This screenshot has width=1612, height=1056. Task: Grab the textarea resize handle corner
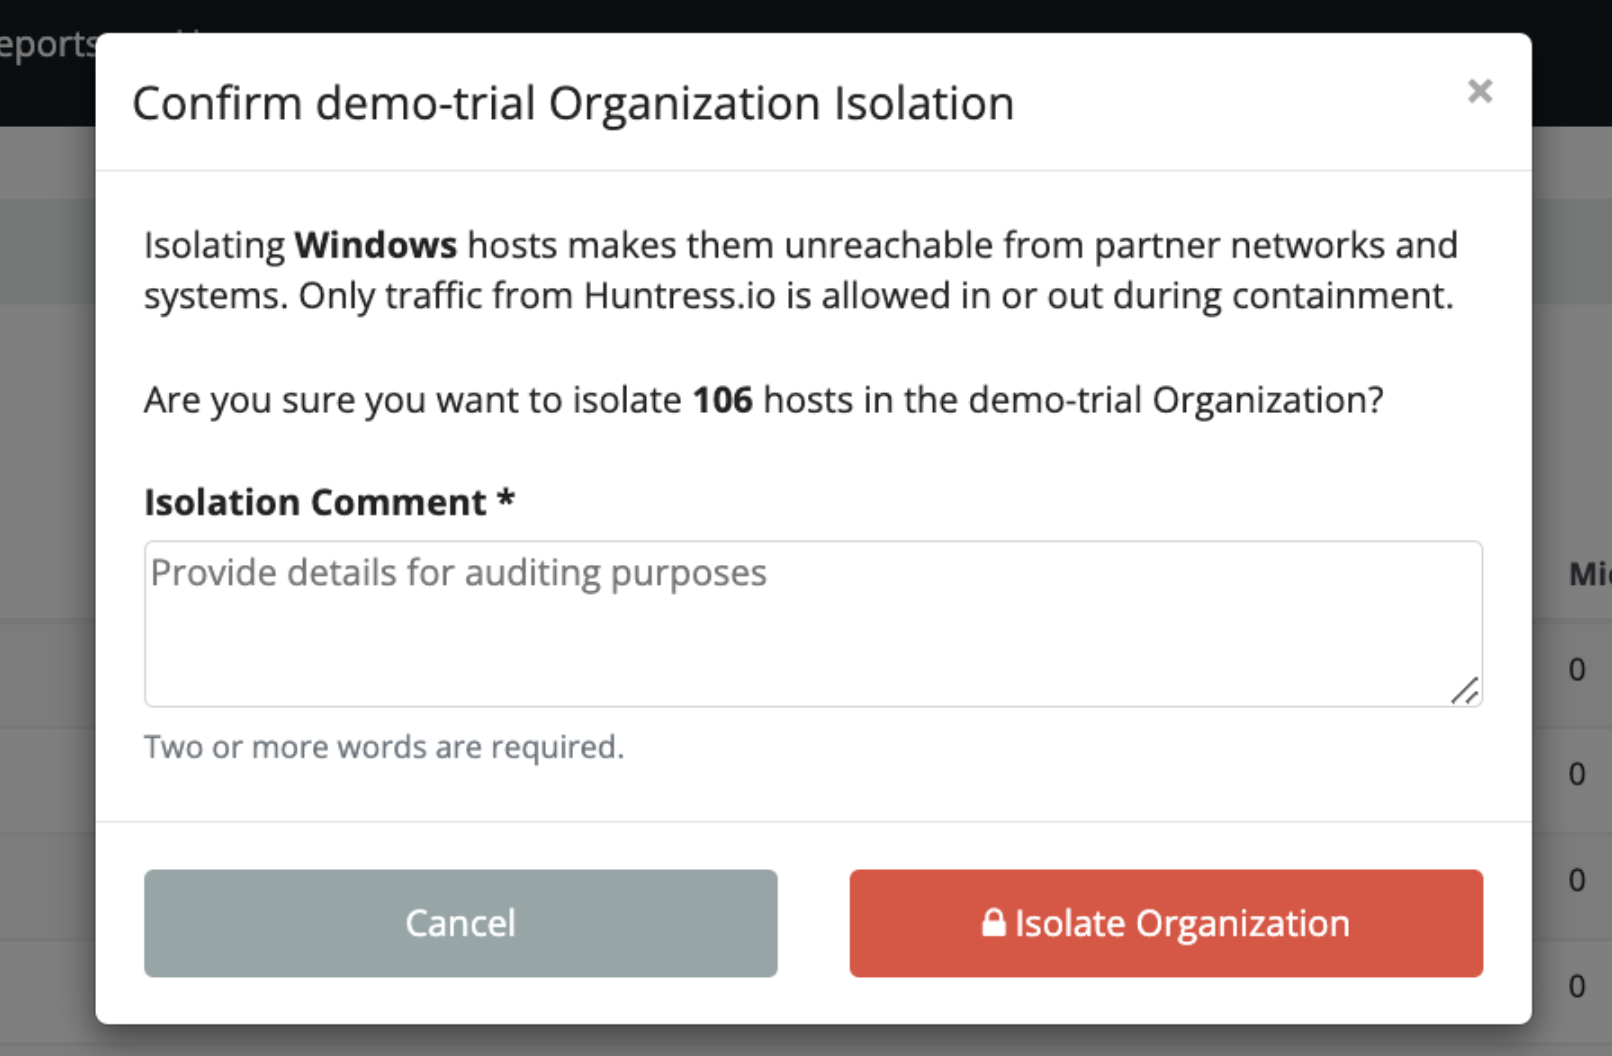(1465, 690)
